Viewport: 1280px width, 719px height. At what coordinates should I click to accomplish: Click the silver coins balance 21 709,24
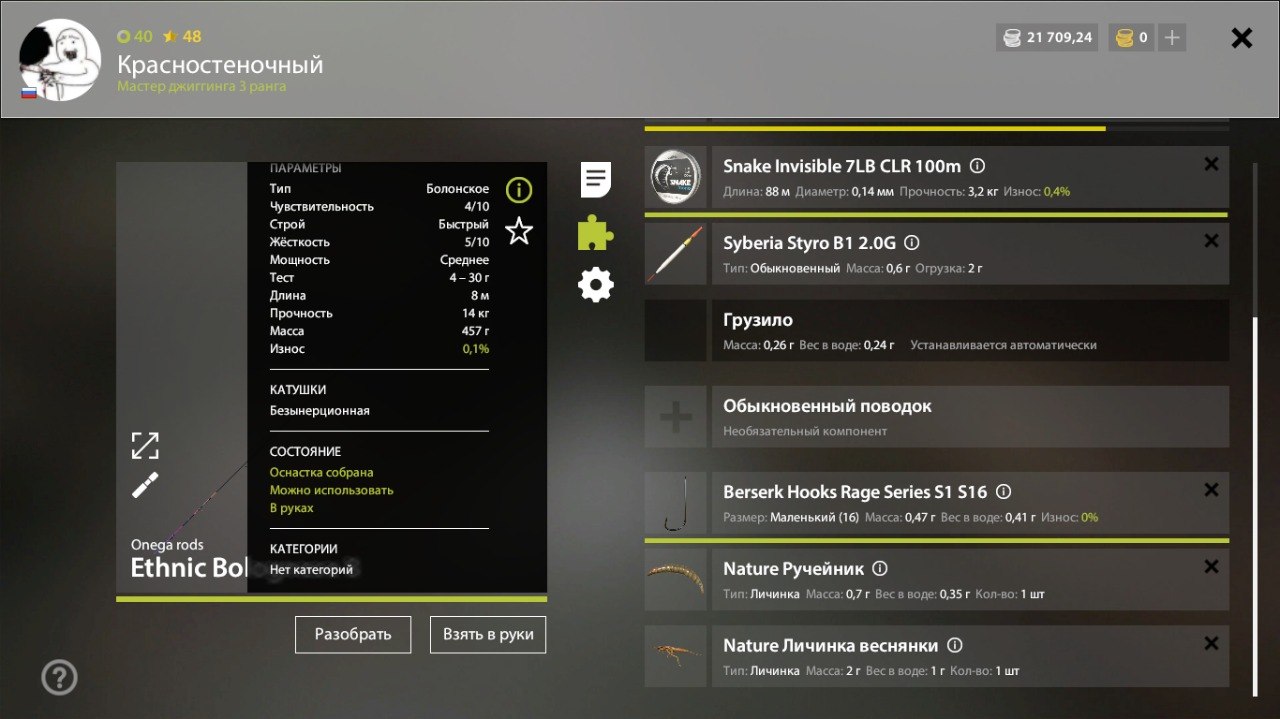point(1046,38)
